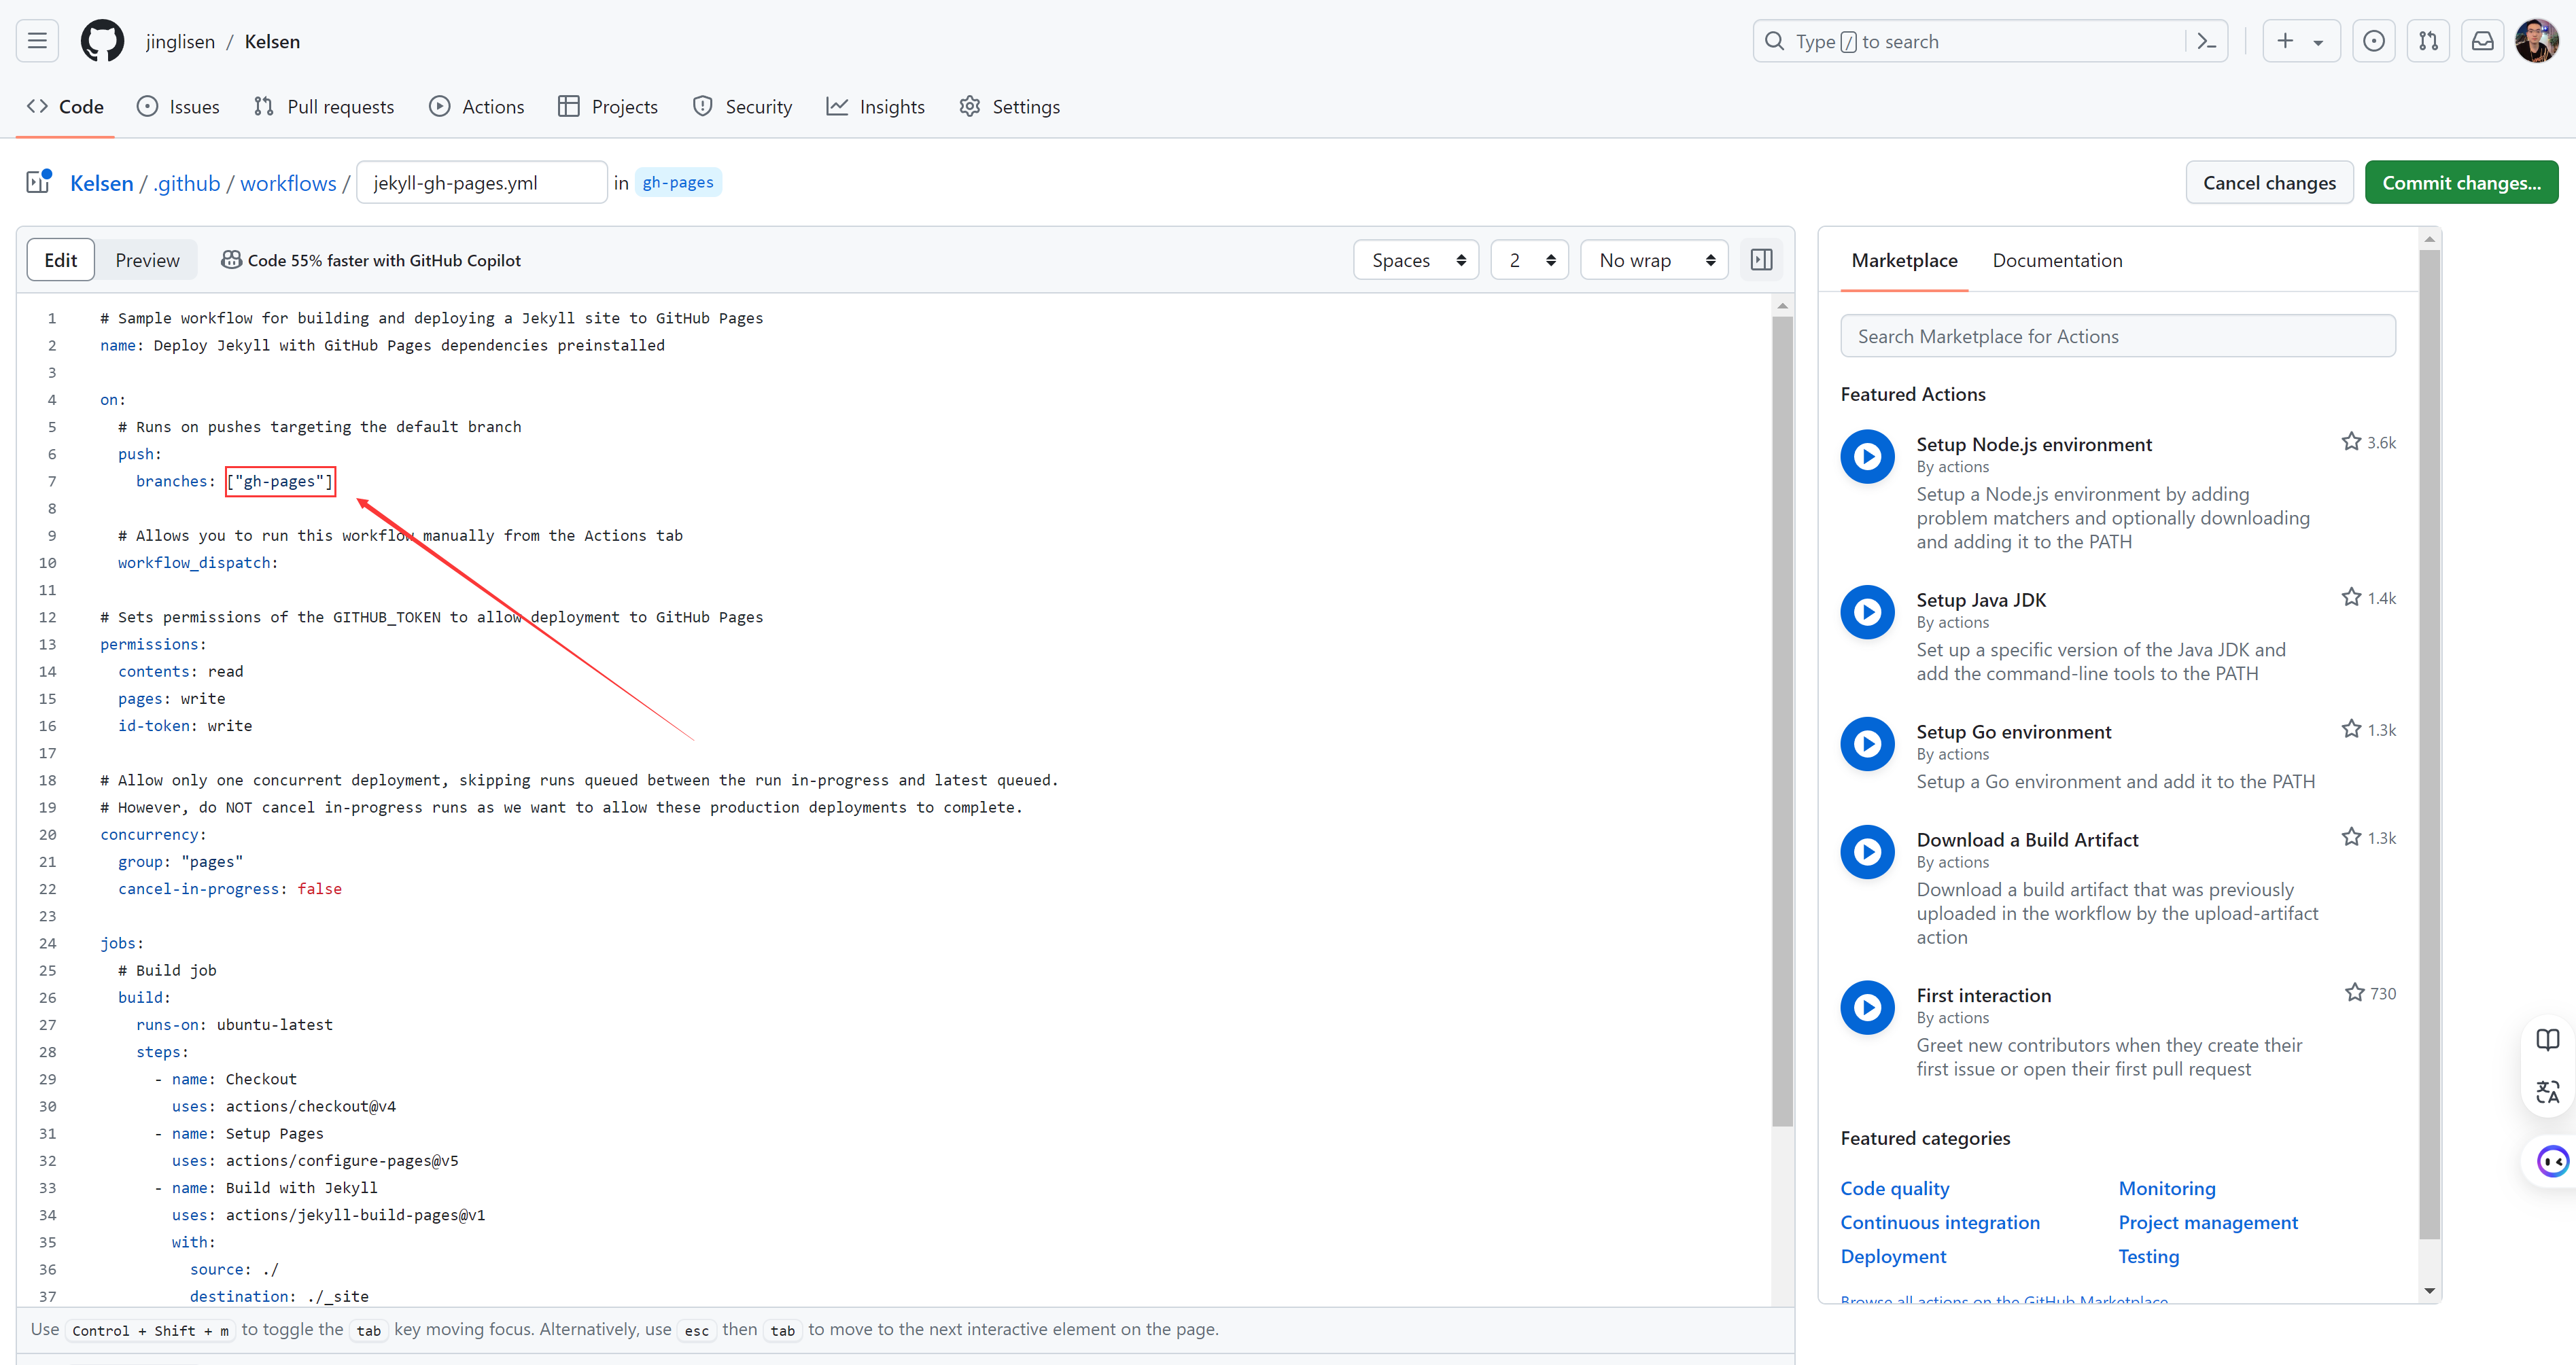Click the jinglisen owner link

(x=180, y=41)
